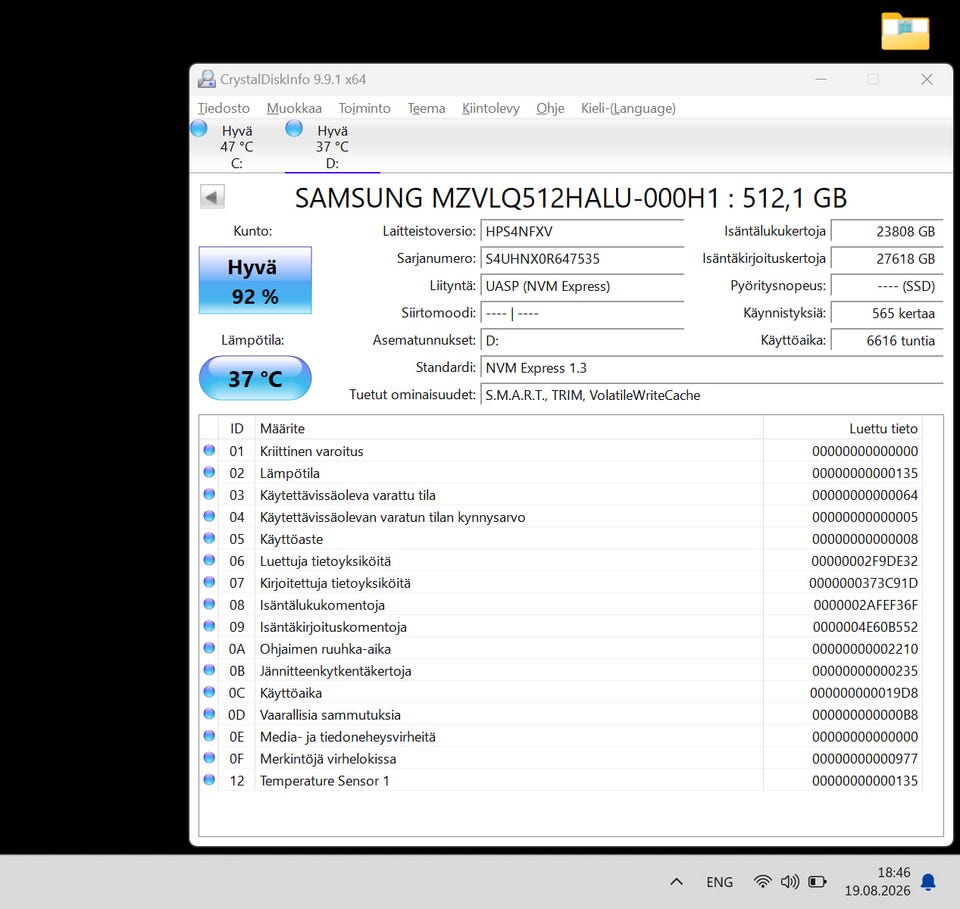Show hidden icons in the system tray
Image resolution: width=960 pixels, height=909 pixels.
pyautogui.click(x=677, y=882)
